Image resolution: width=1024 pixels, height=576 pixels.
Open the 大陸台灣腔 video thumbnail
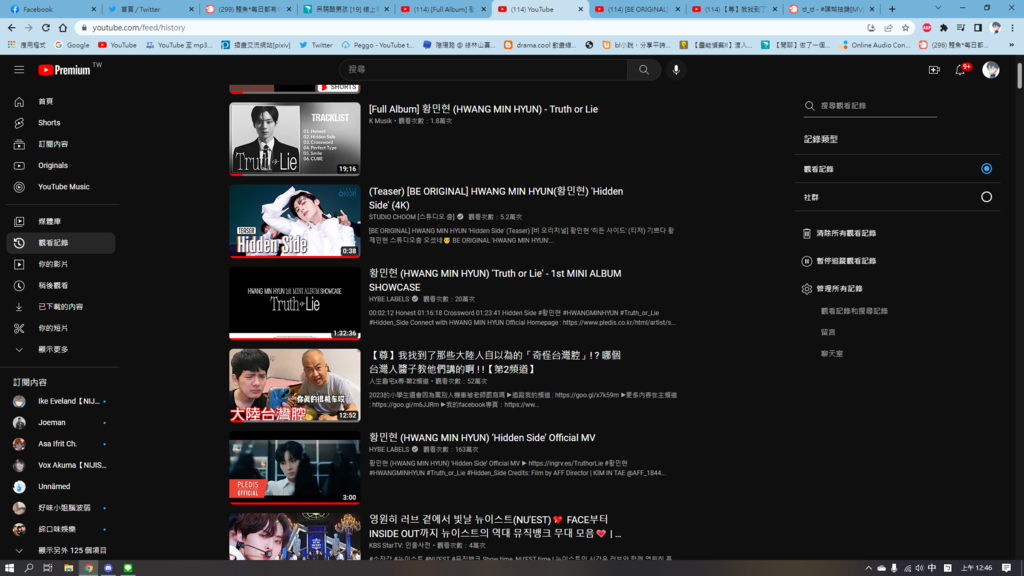pyautogui.click(x=295, y=385)
